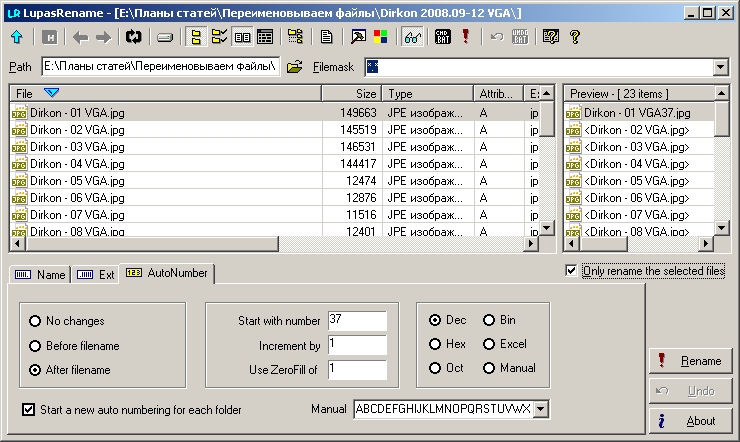Click the four-color squares icon
This screenshot has width=740, height=442.
point(380,37)
